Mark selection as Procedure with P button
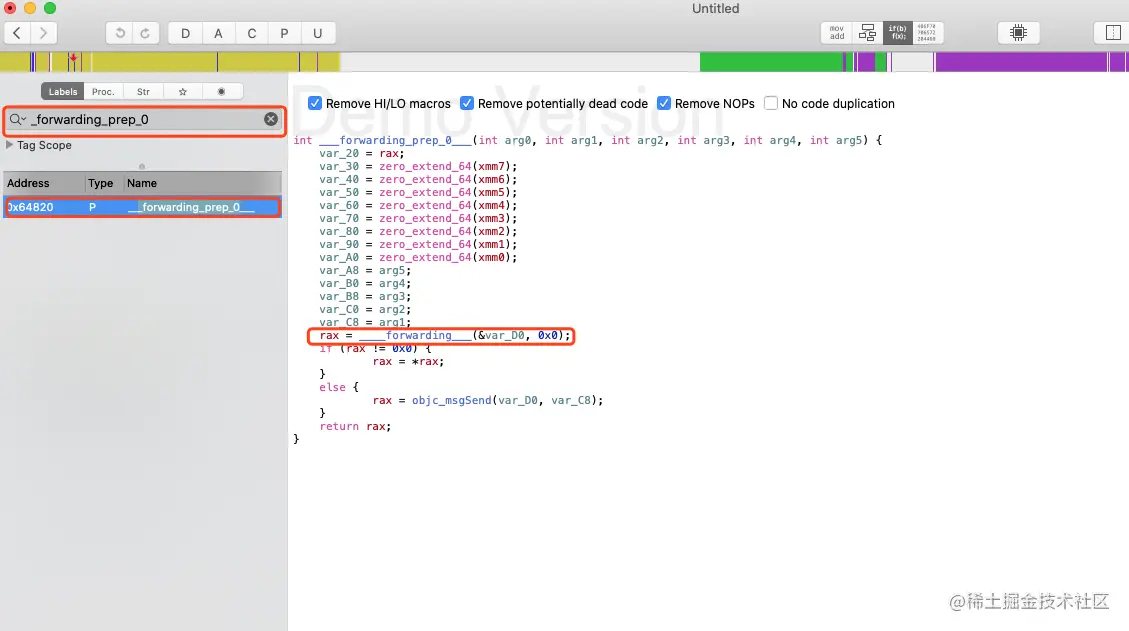The image size is (1129, 631). [284, 33]
